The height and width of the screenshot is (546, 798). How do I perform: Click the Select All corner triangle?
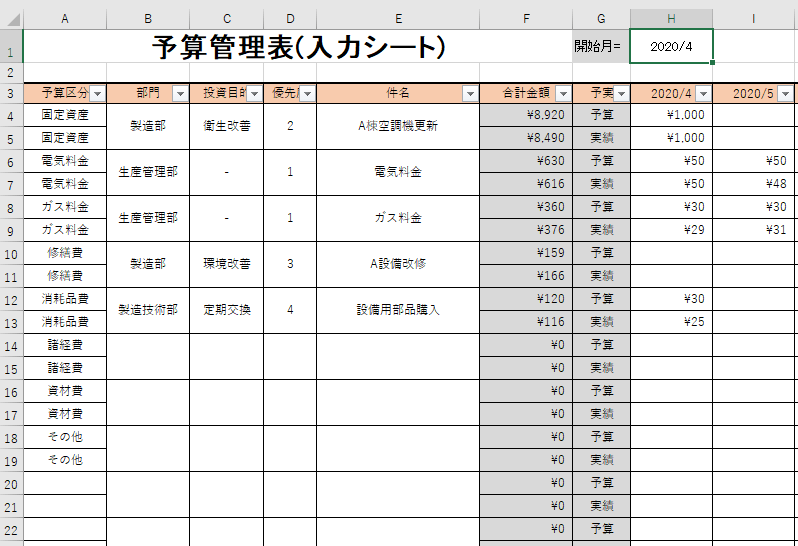[x=12, y=19]
